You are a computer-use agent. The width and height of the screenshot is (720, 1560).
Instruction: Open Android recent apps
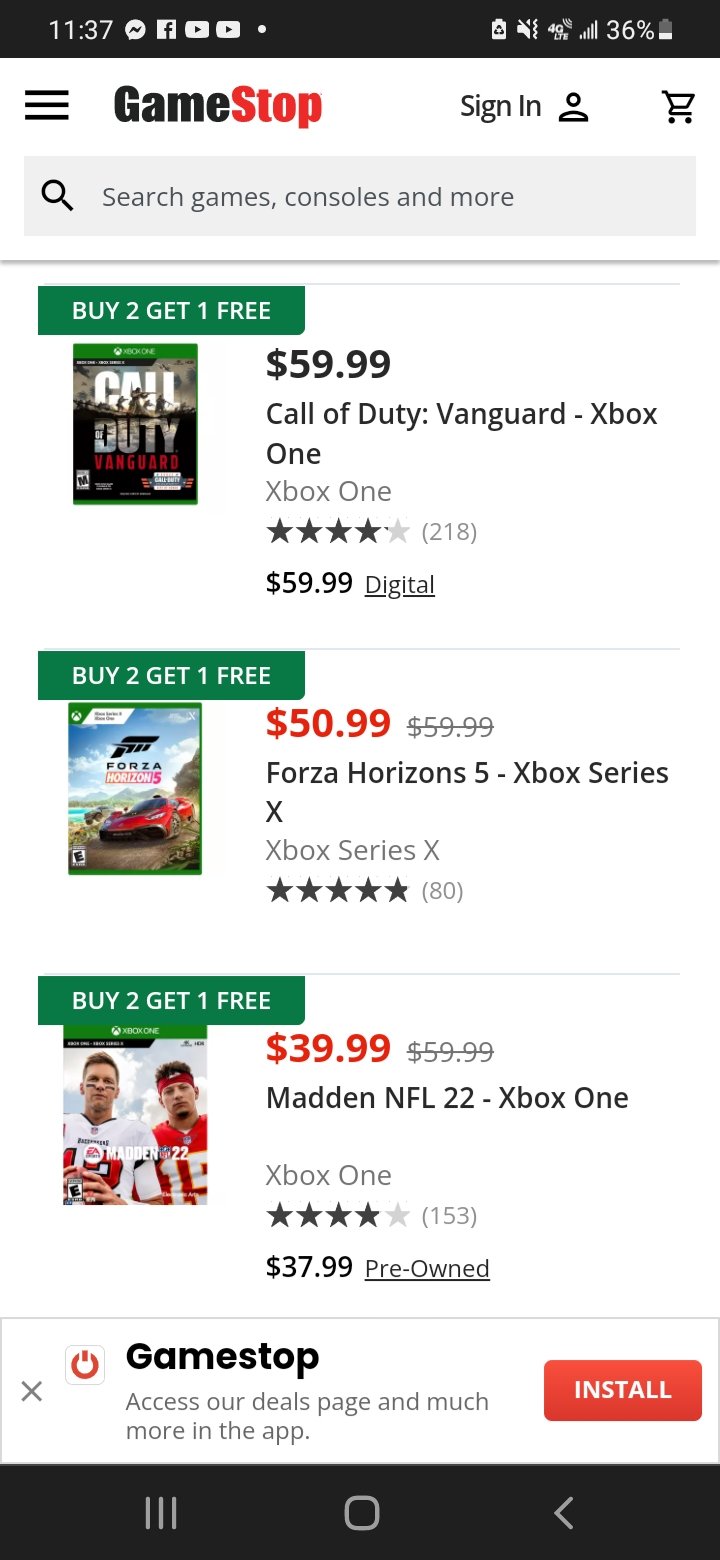pos(161,1513)
